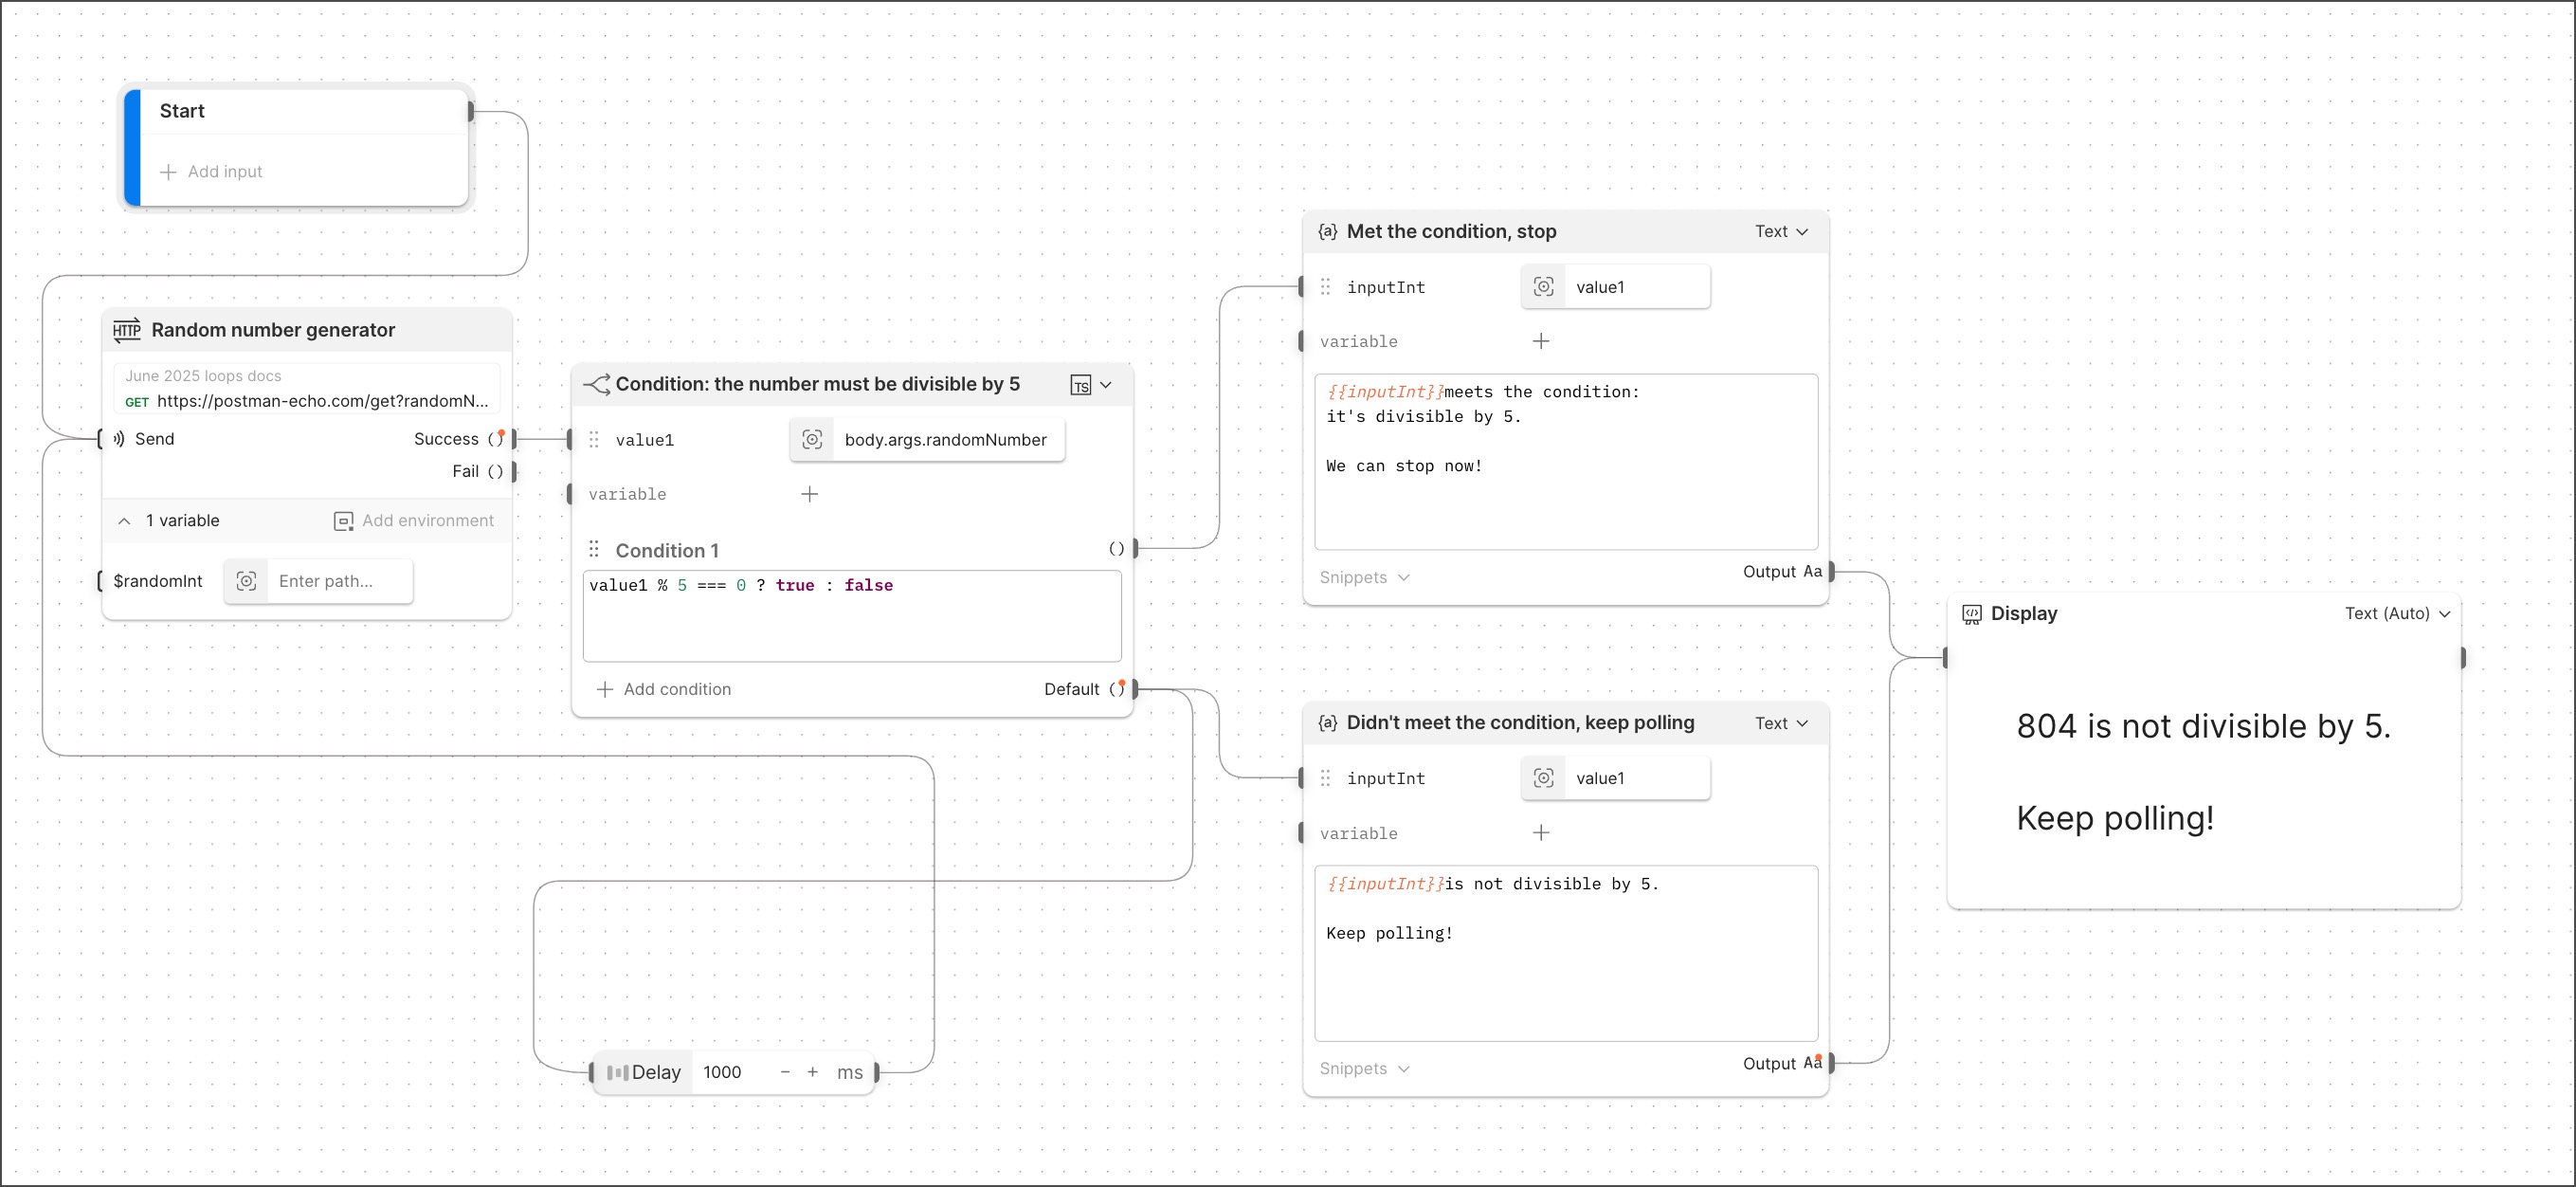Decrease the delay using the minus stepper
This screenshot has height=1187, width=2576.
click(784, 1072)
